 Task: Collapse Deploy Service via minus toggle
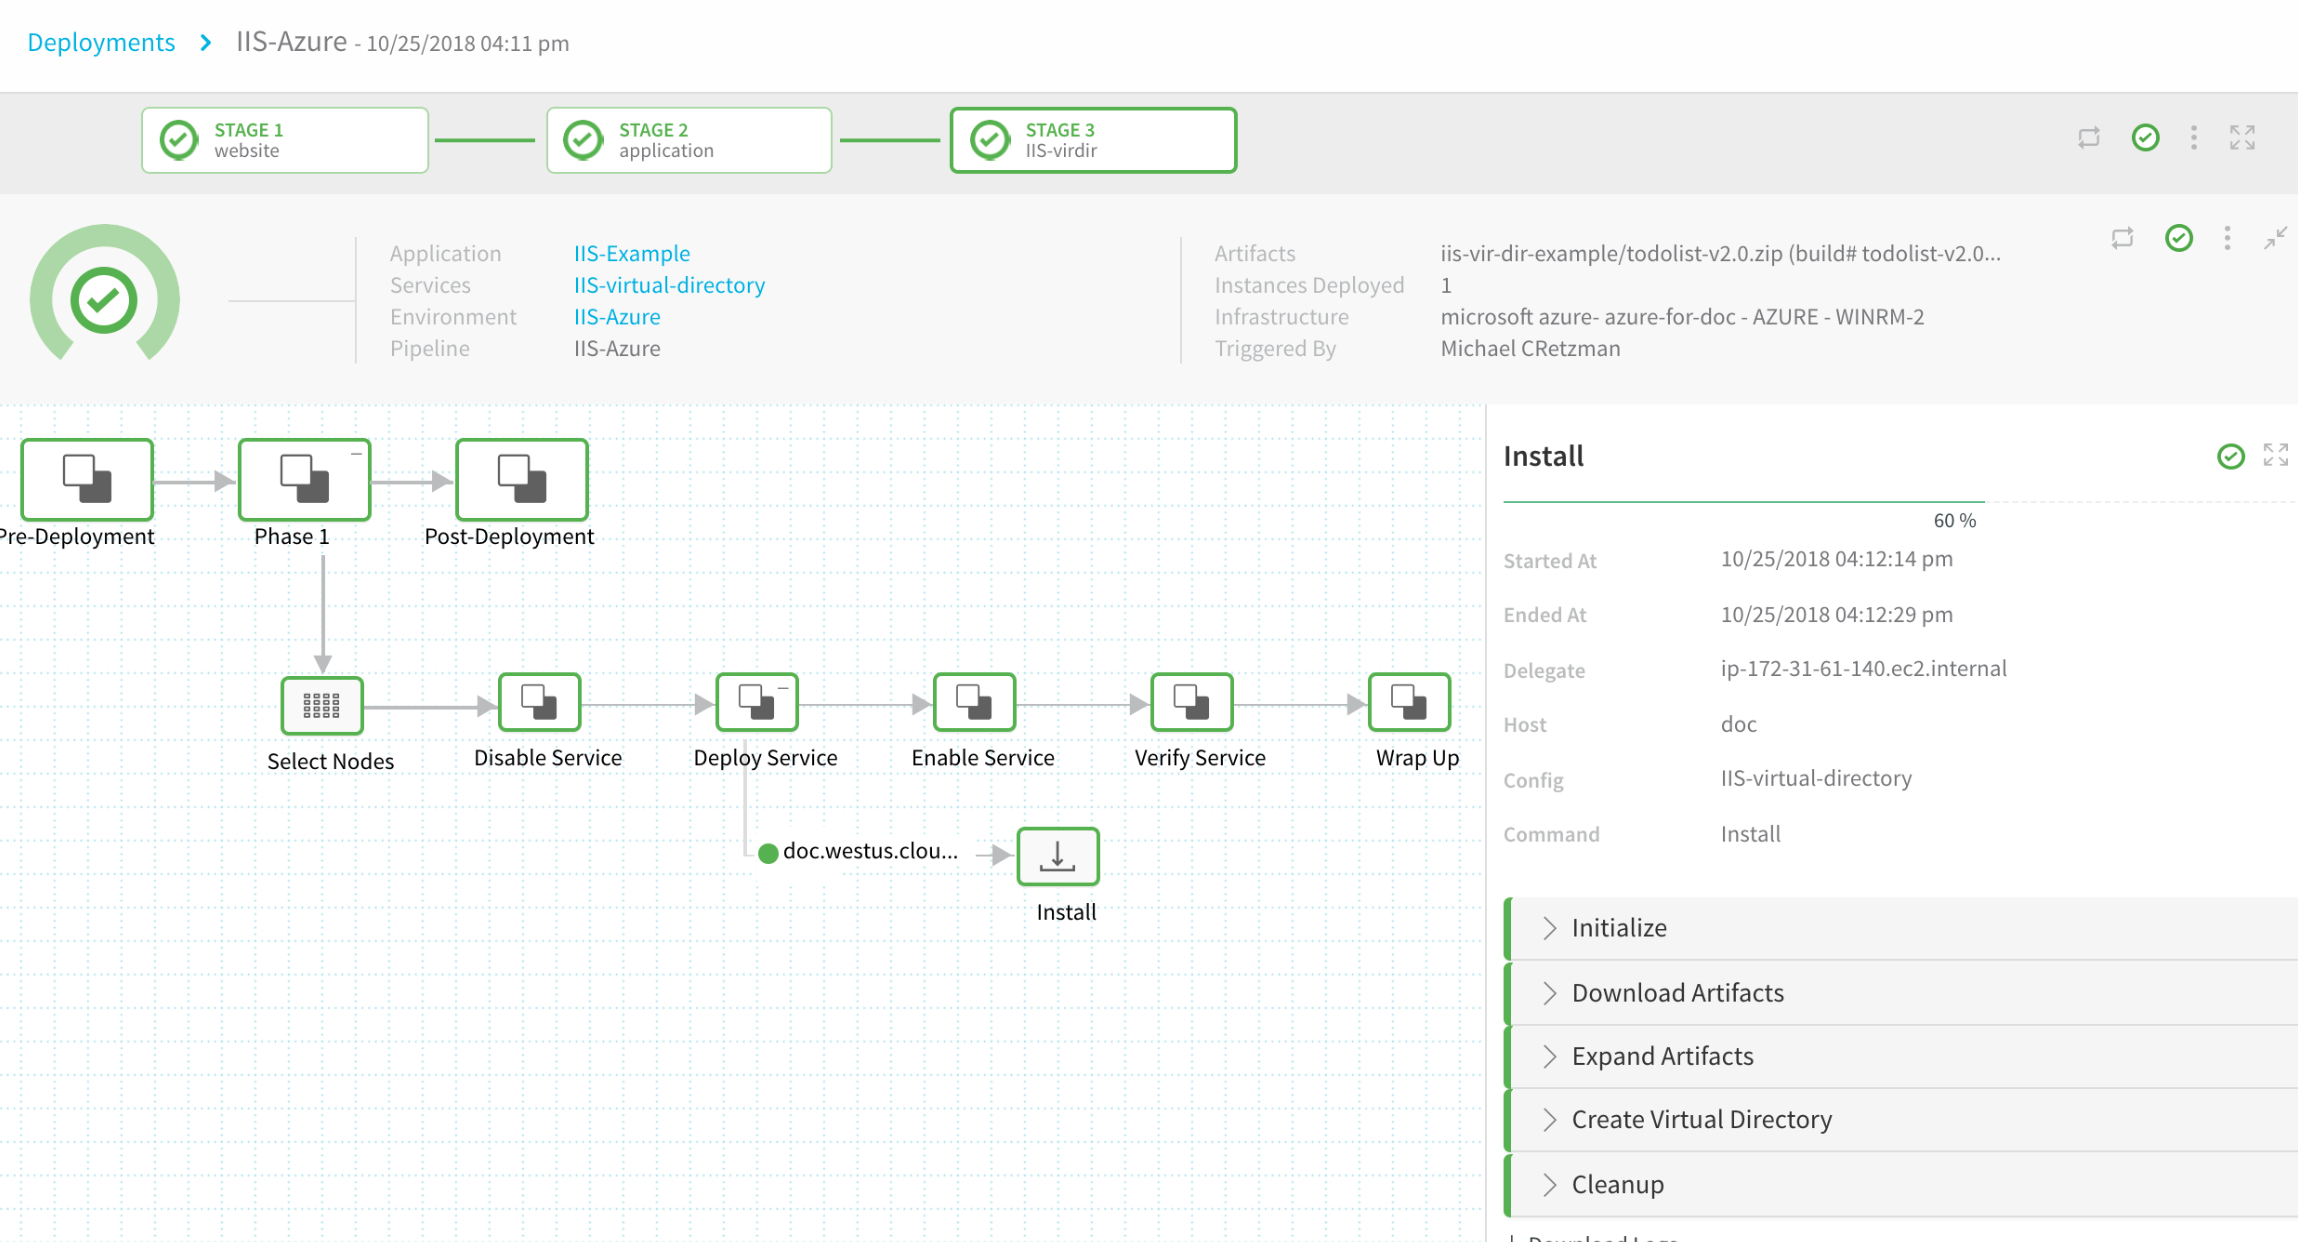(x=783, y=688)
